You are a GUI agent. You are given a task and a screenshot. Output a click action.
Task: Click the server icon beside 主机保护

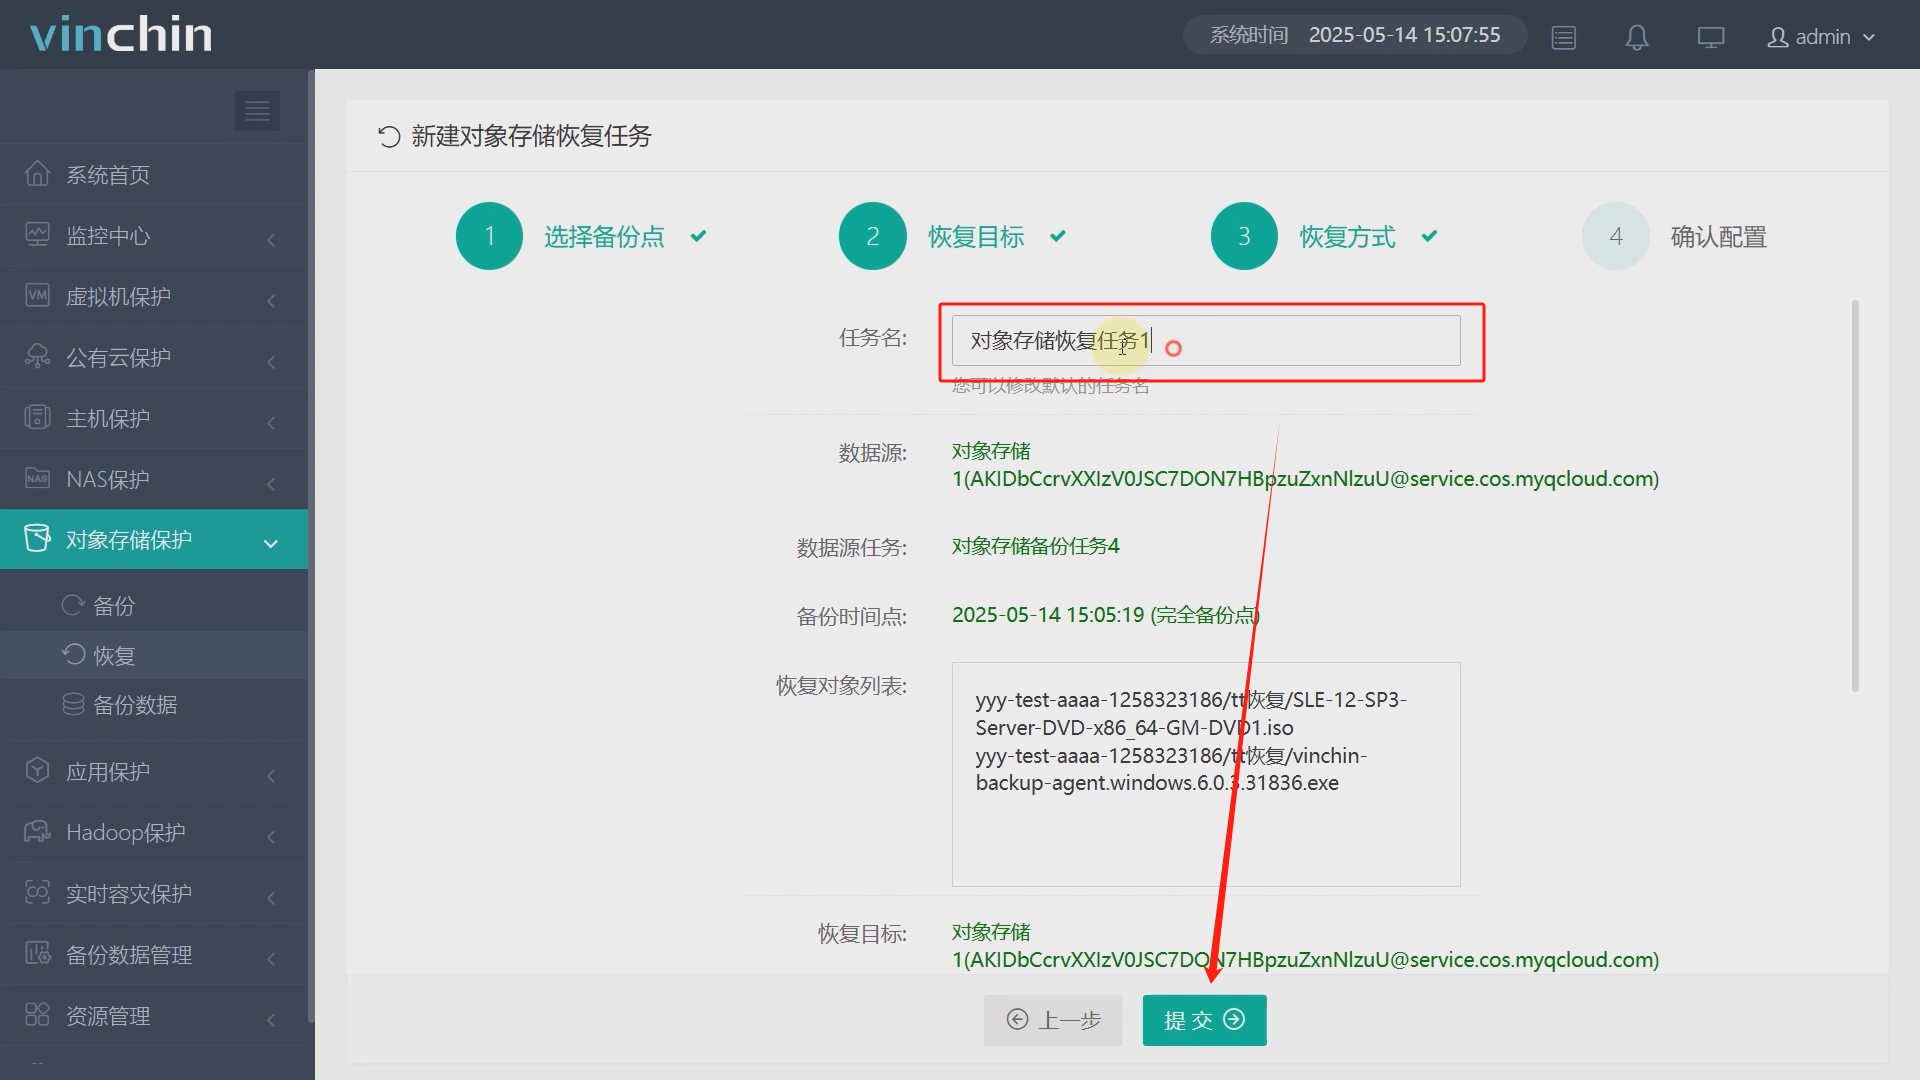(x=37, y=418)
